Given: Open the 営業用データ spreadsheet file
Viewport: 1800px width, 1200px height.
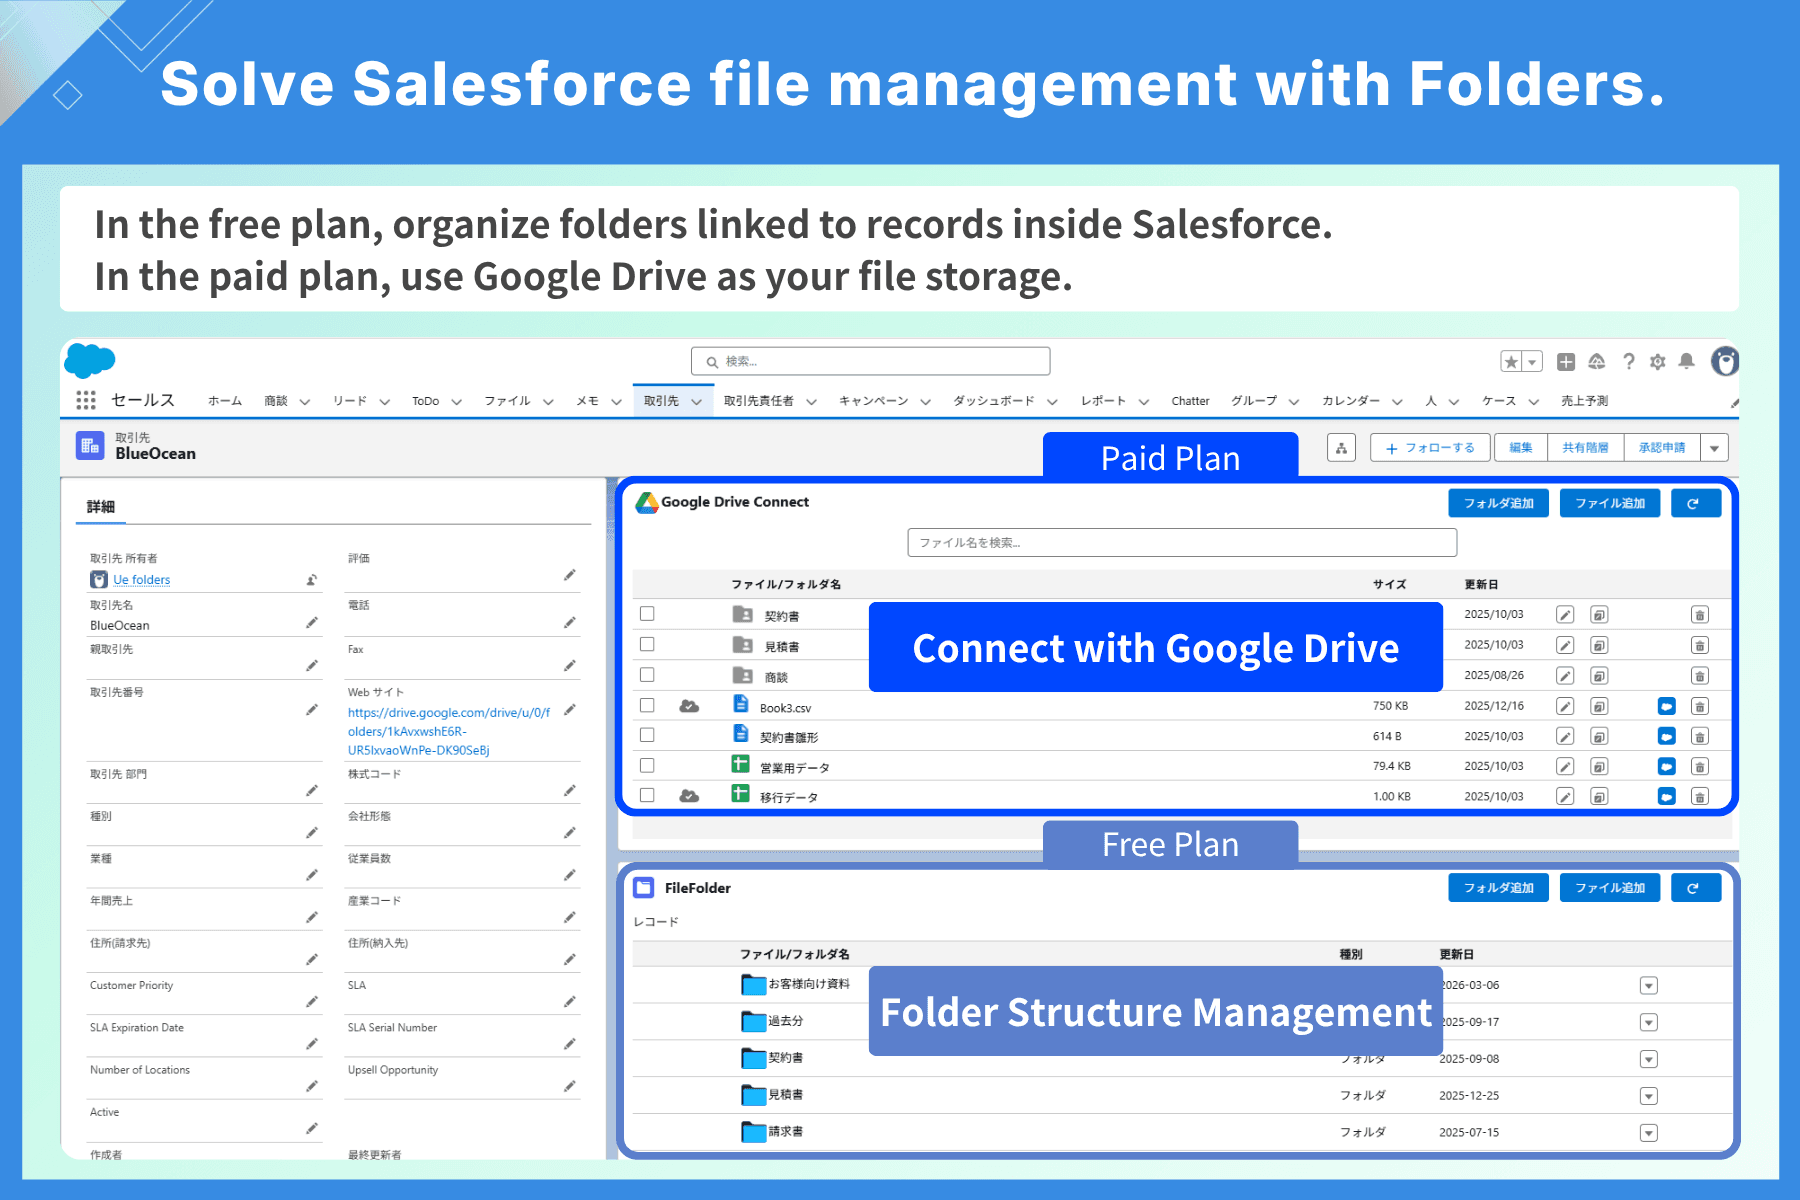Looking at the screenshot, I should [x=794, y=768].
